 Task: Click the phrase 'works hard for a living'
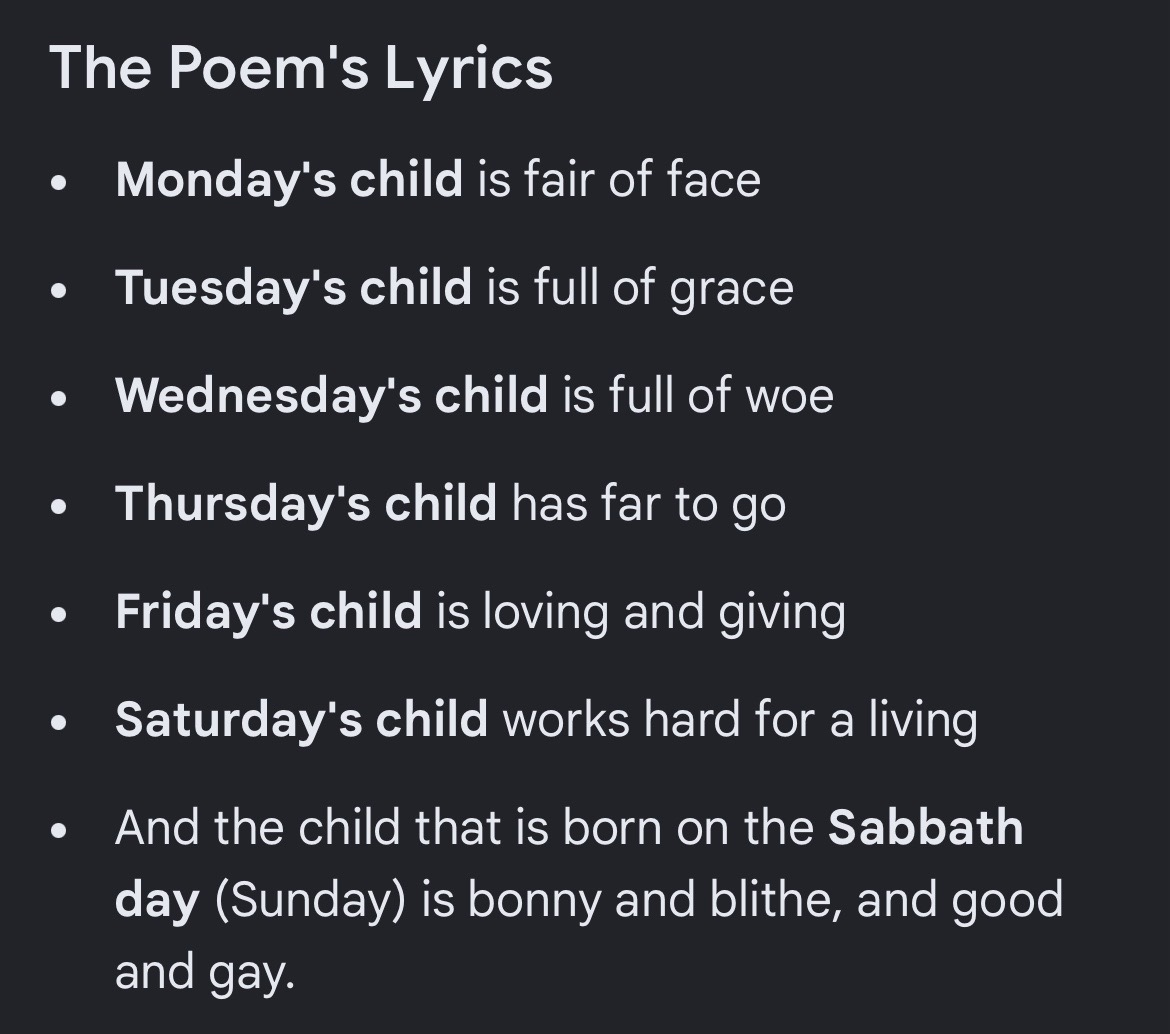(740, 721)
